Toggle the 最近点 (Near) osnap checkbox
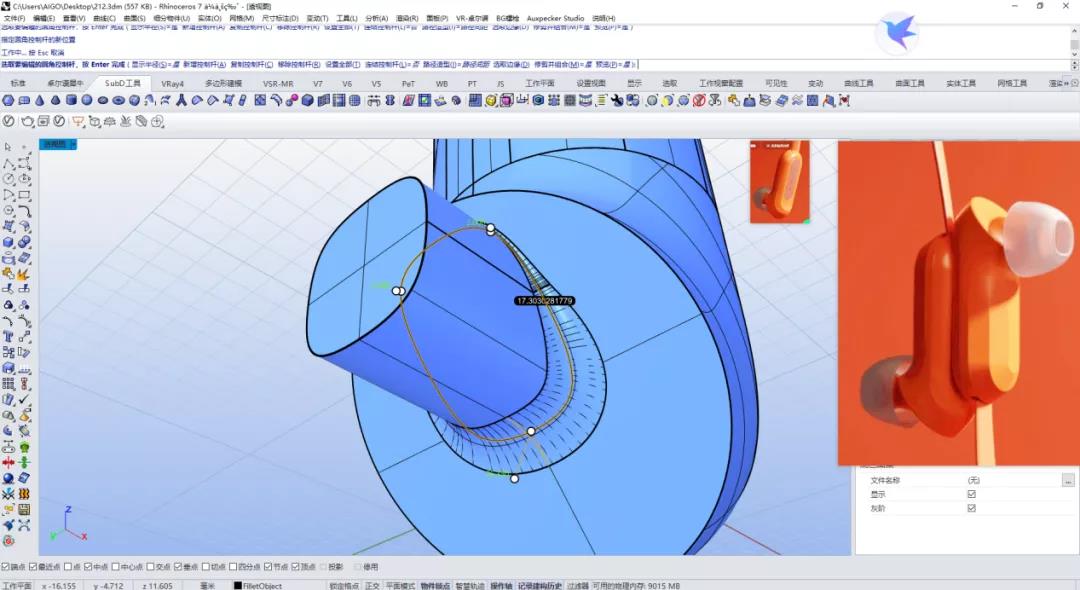Viewport: 1080px width, 590px height. [32, 567]
